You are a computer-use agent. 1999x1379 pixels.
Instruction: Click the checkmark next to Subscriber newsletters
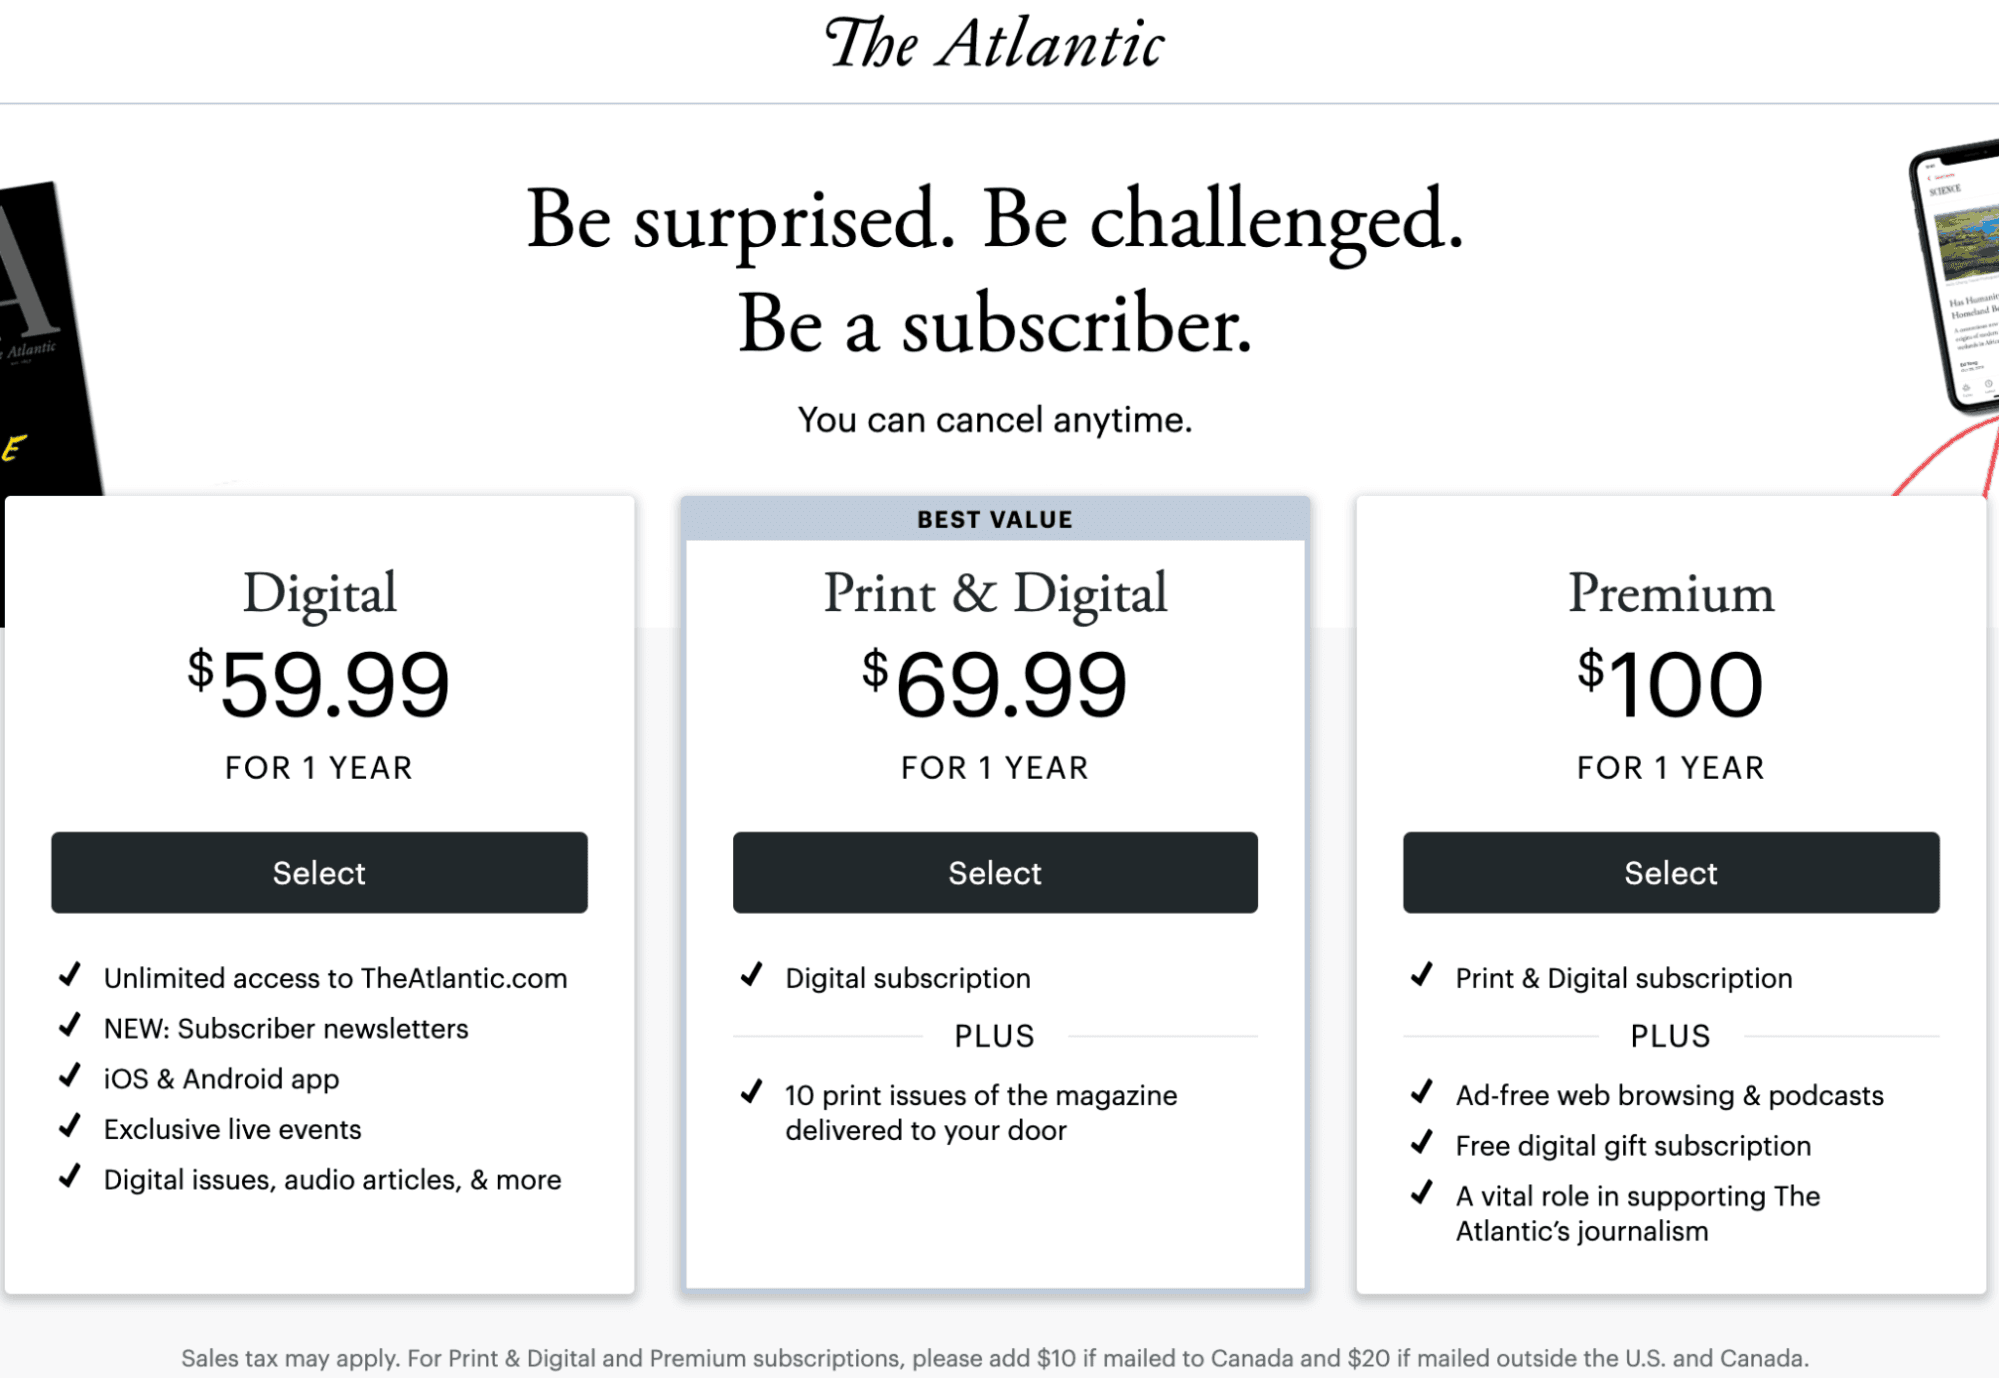pyautogui.click(x=70, y=1026)
